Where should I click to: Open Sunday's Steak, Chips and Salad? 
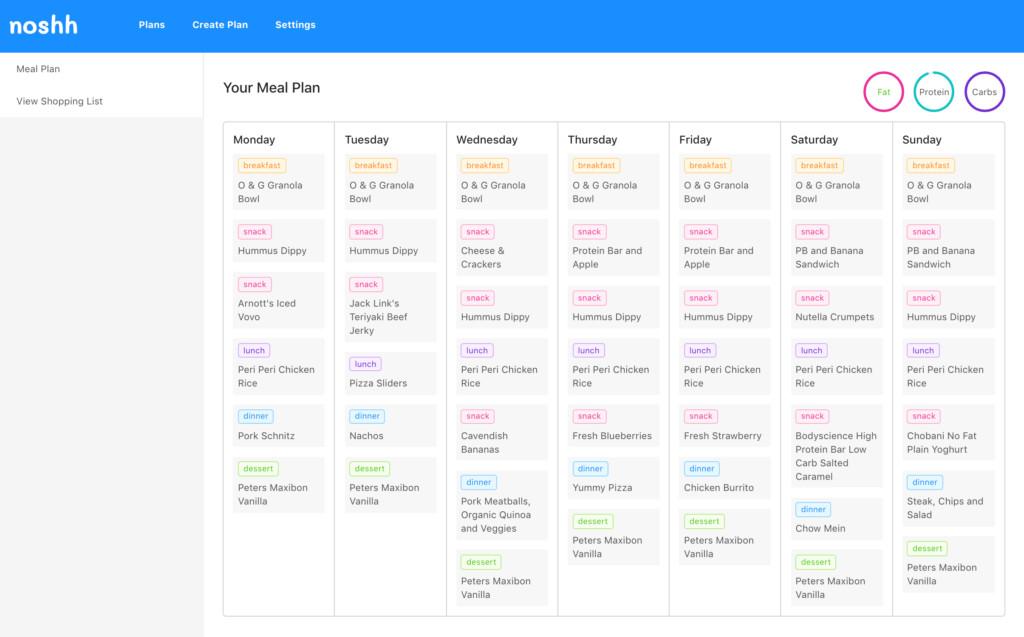click(948, 498)
